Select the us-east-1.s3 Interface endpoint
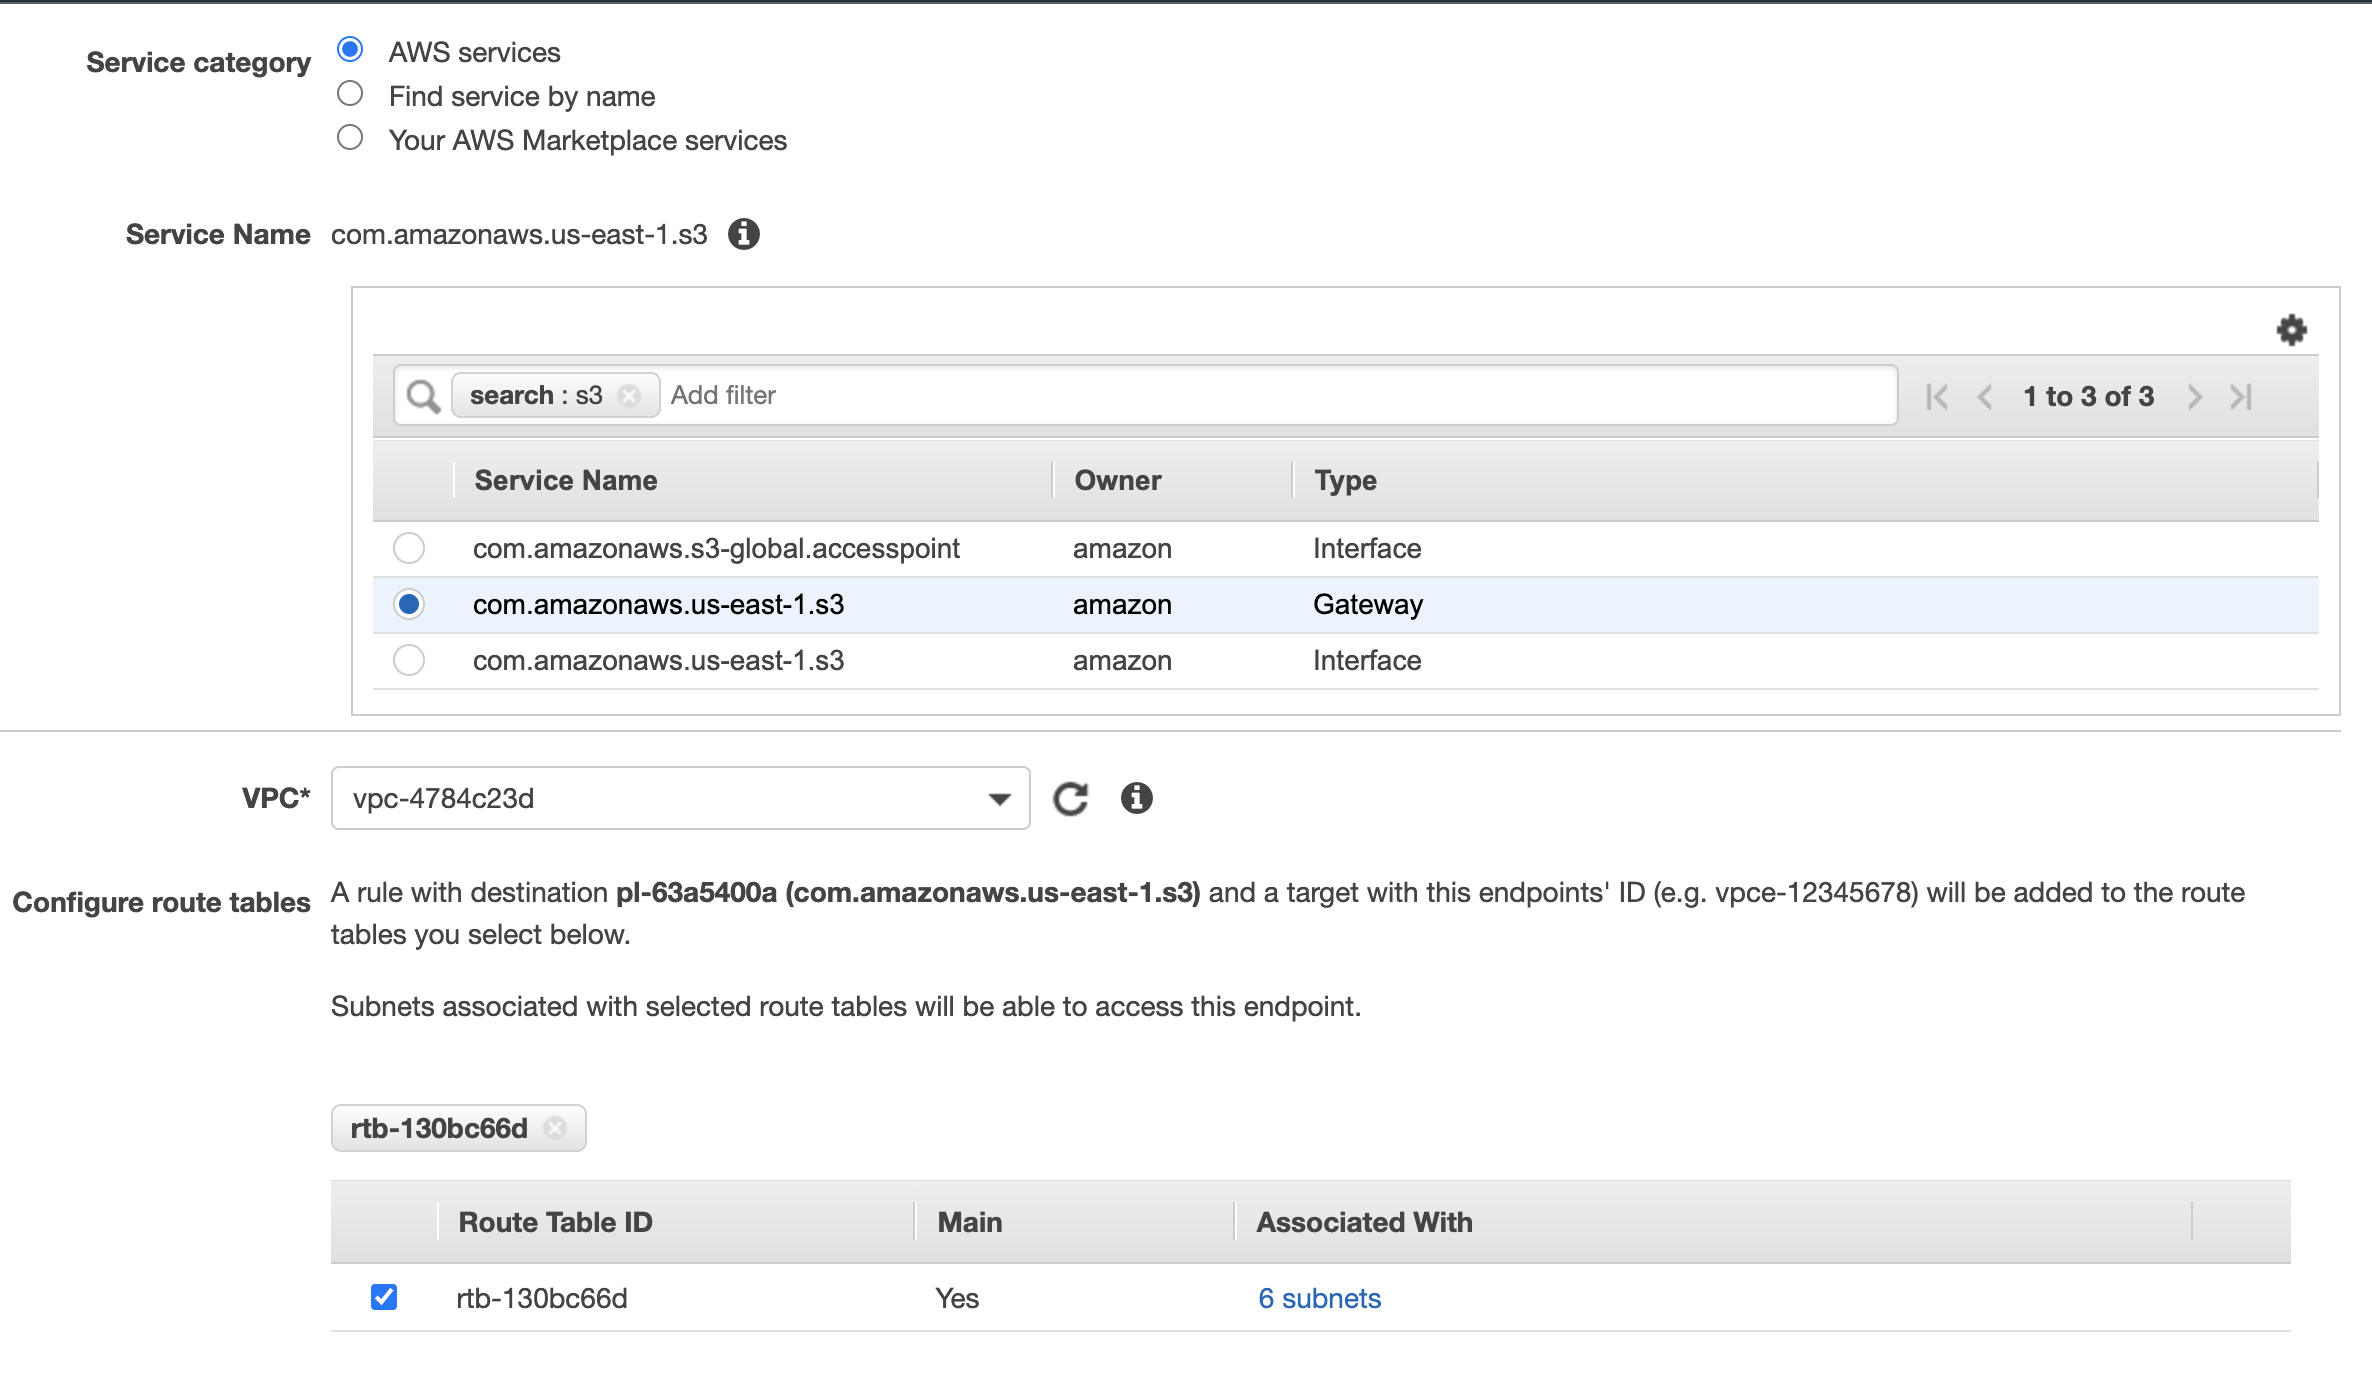The height and width of the screenshot is (1390, 2372). point(408,660)
